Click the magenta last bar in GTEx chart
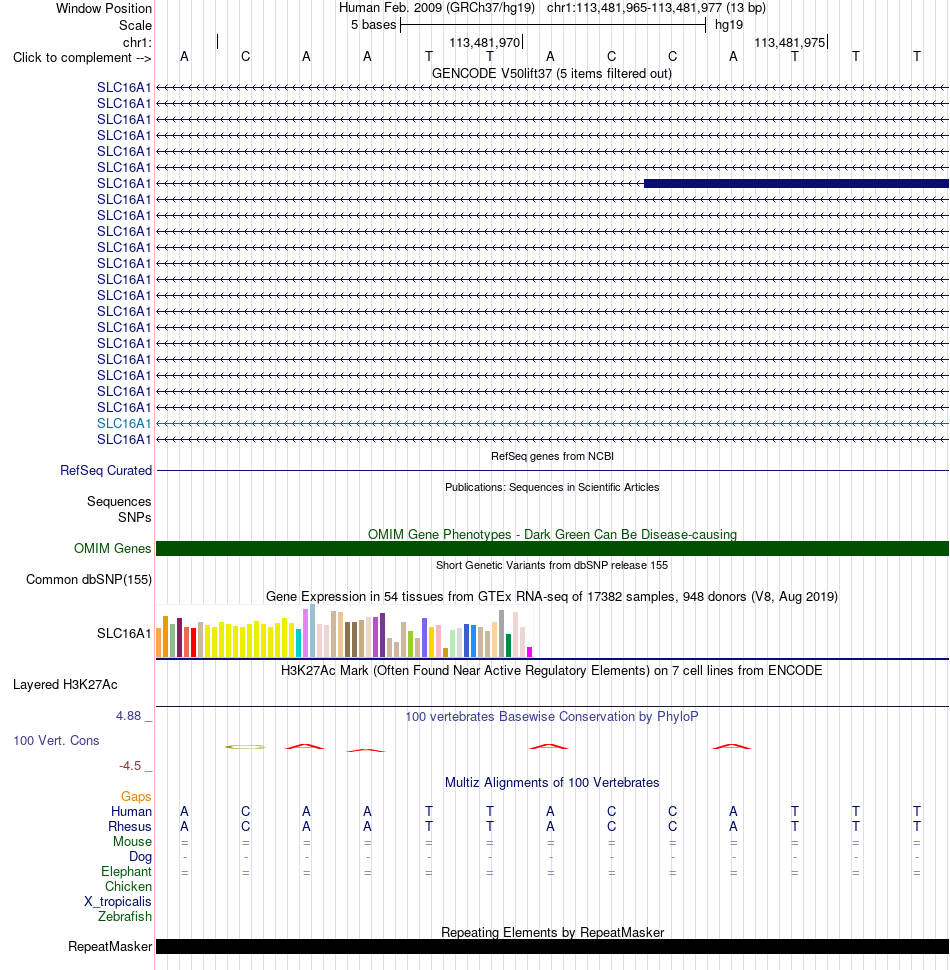Viewport: 950px width, 970px height. [529, 651]
